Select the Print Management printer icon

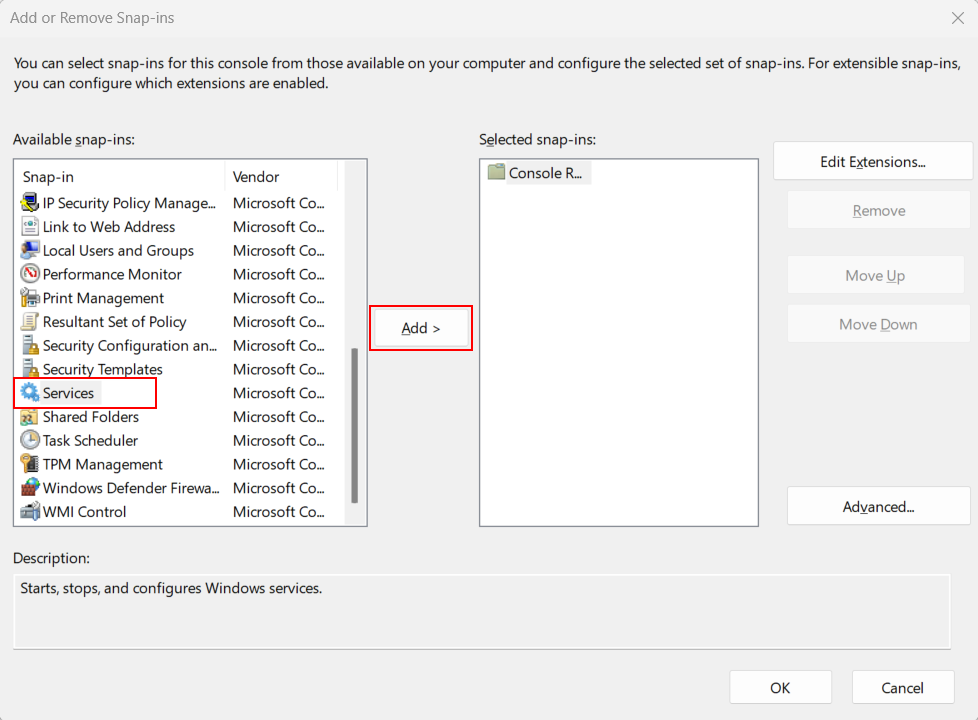(30, 298)
